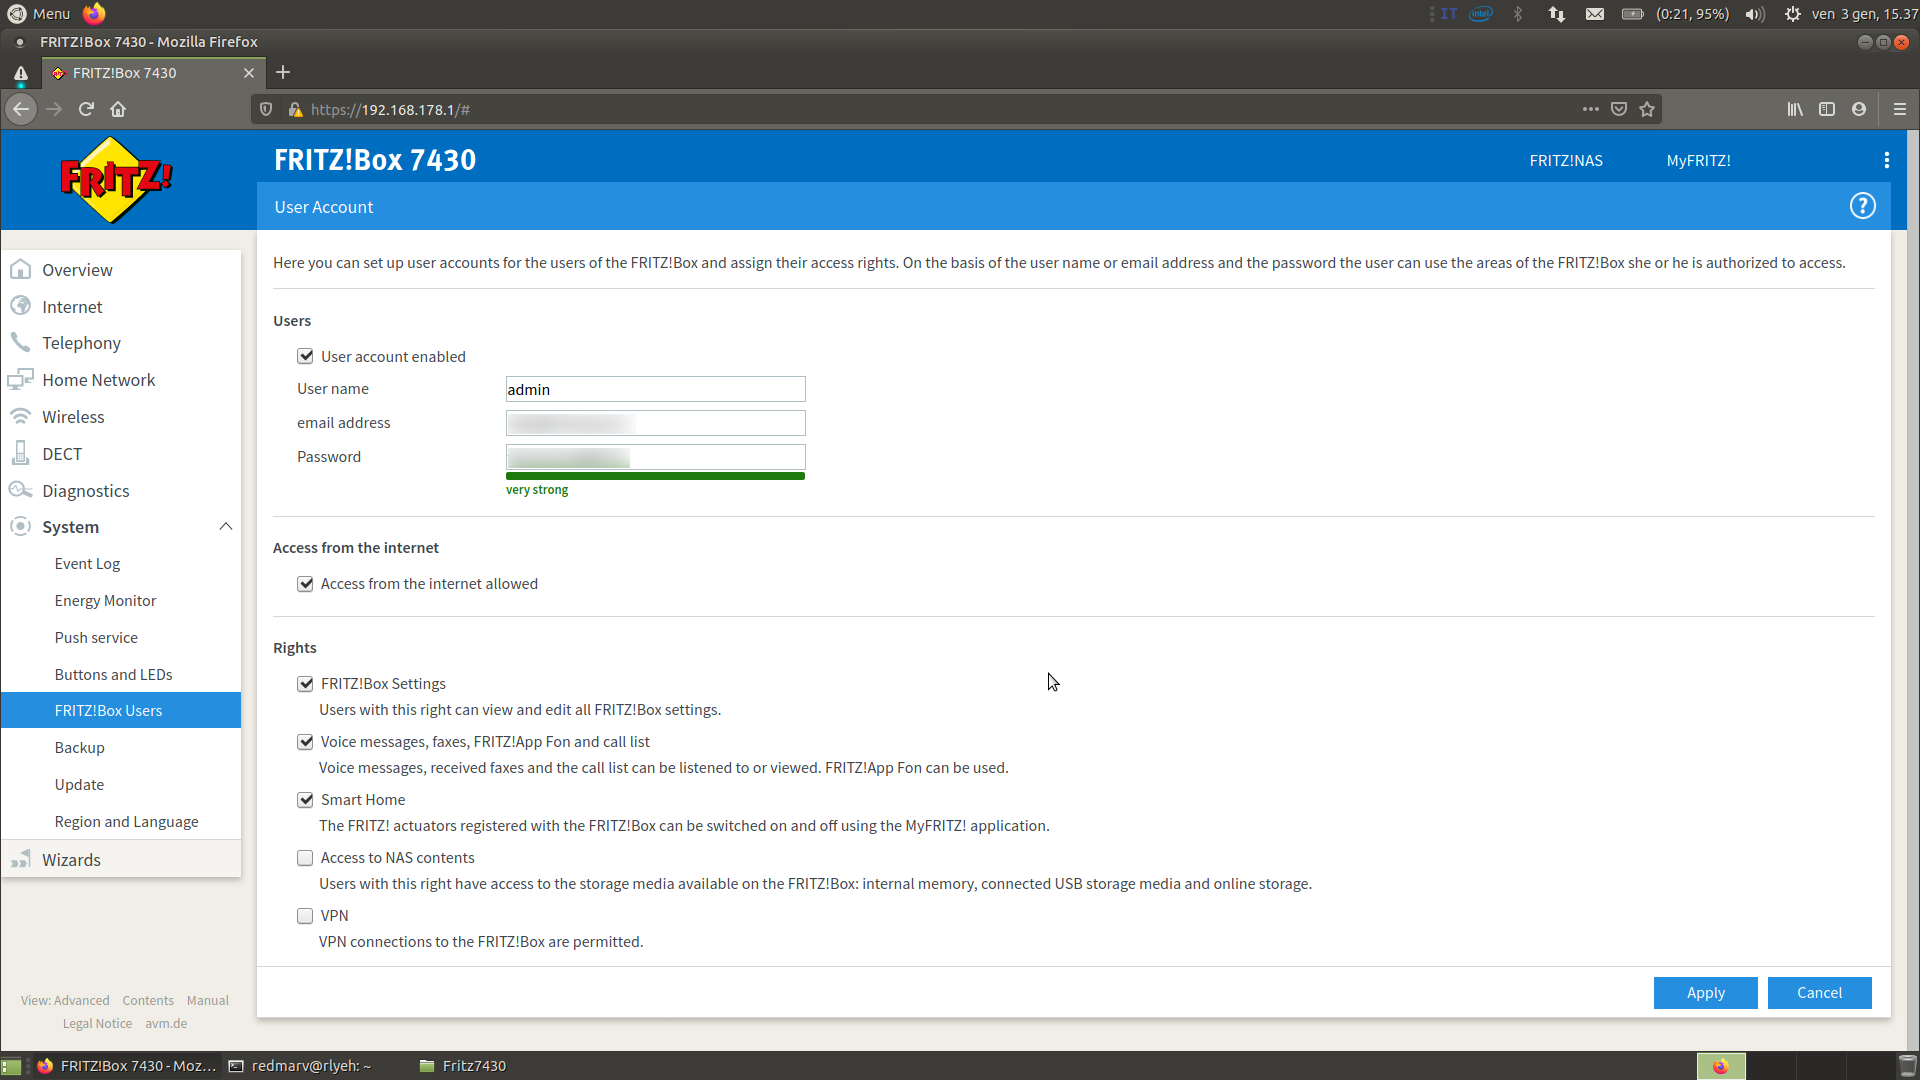Viewport: 1920px width, 1080px height.
Task: Click the FRITZ! logo
Action: tap(116, 180)
